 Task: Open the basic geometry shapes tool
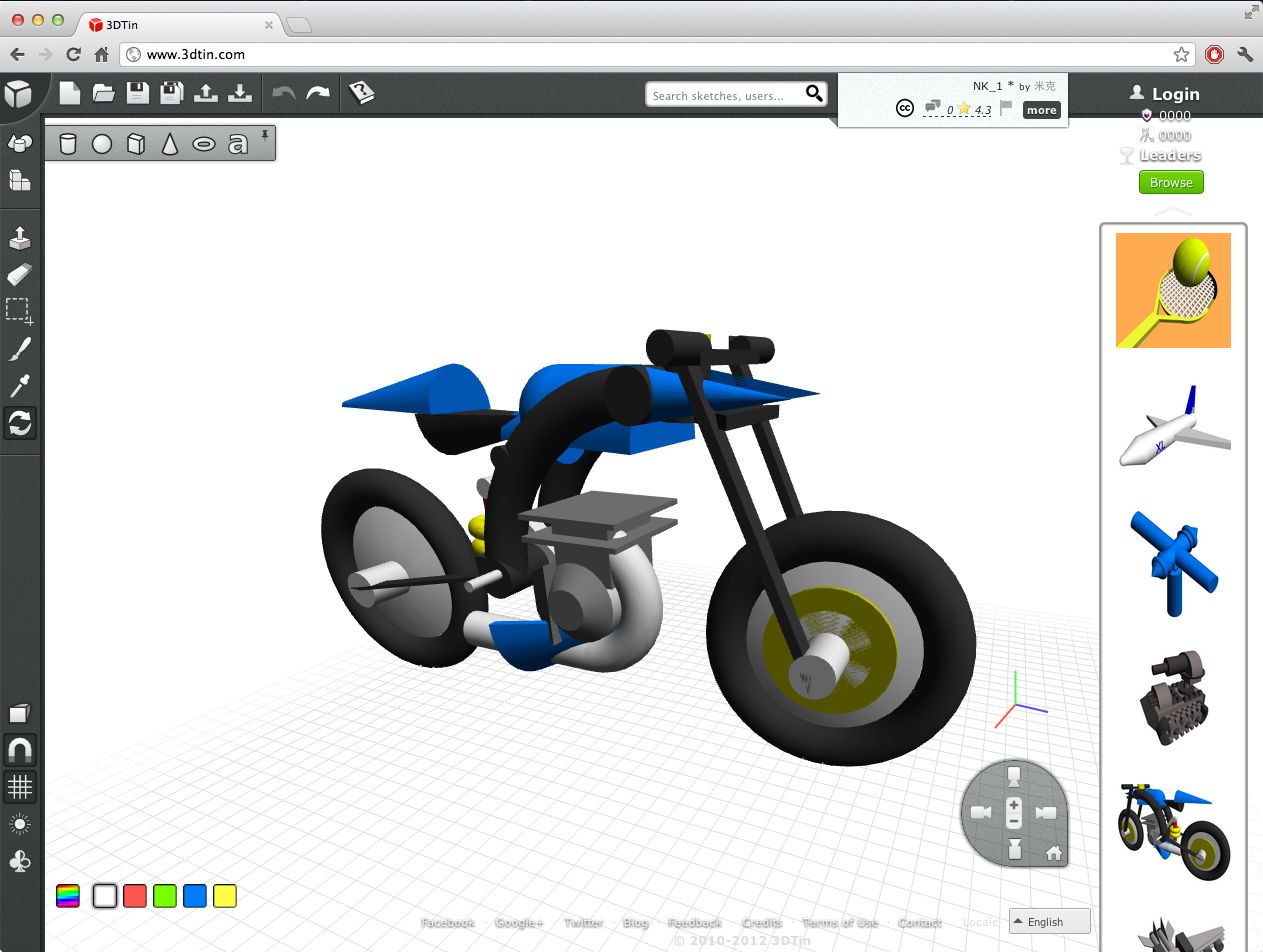tap(20, 144)
